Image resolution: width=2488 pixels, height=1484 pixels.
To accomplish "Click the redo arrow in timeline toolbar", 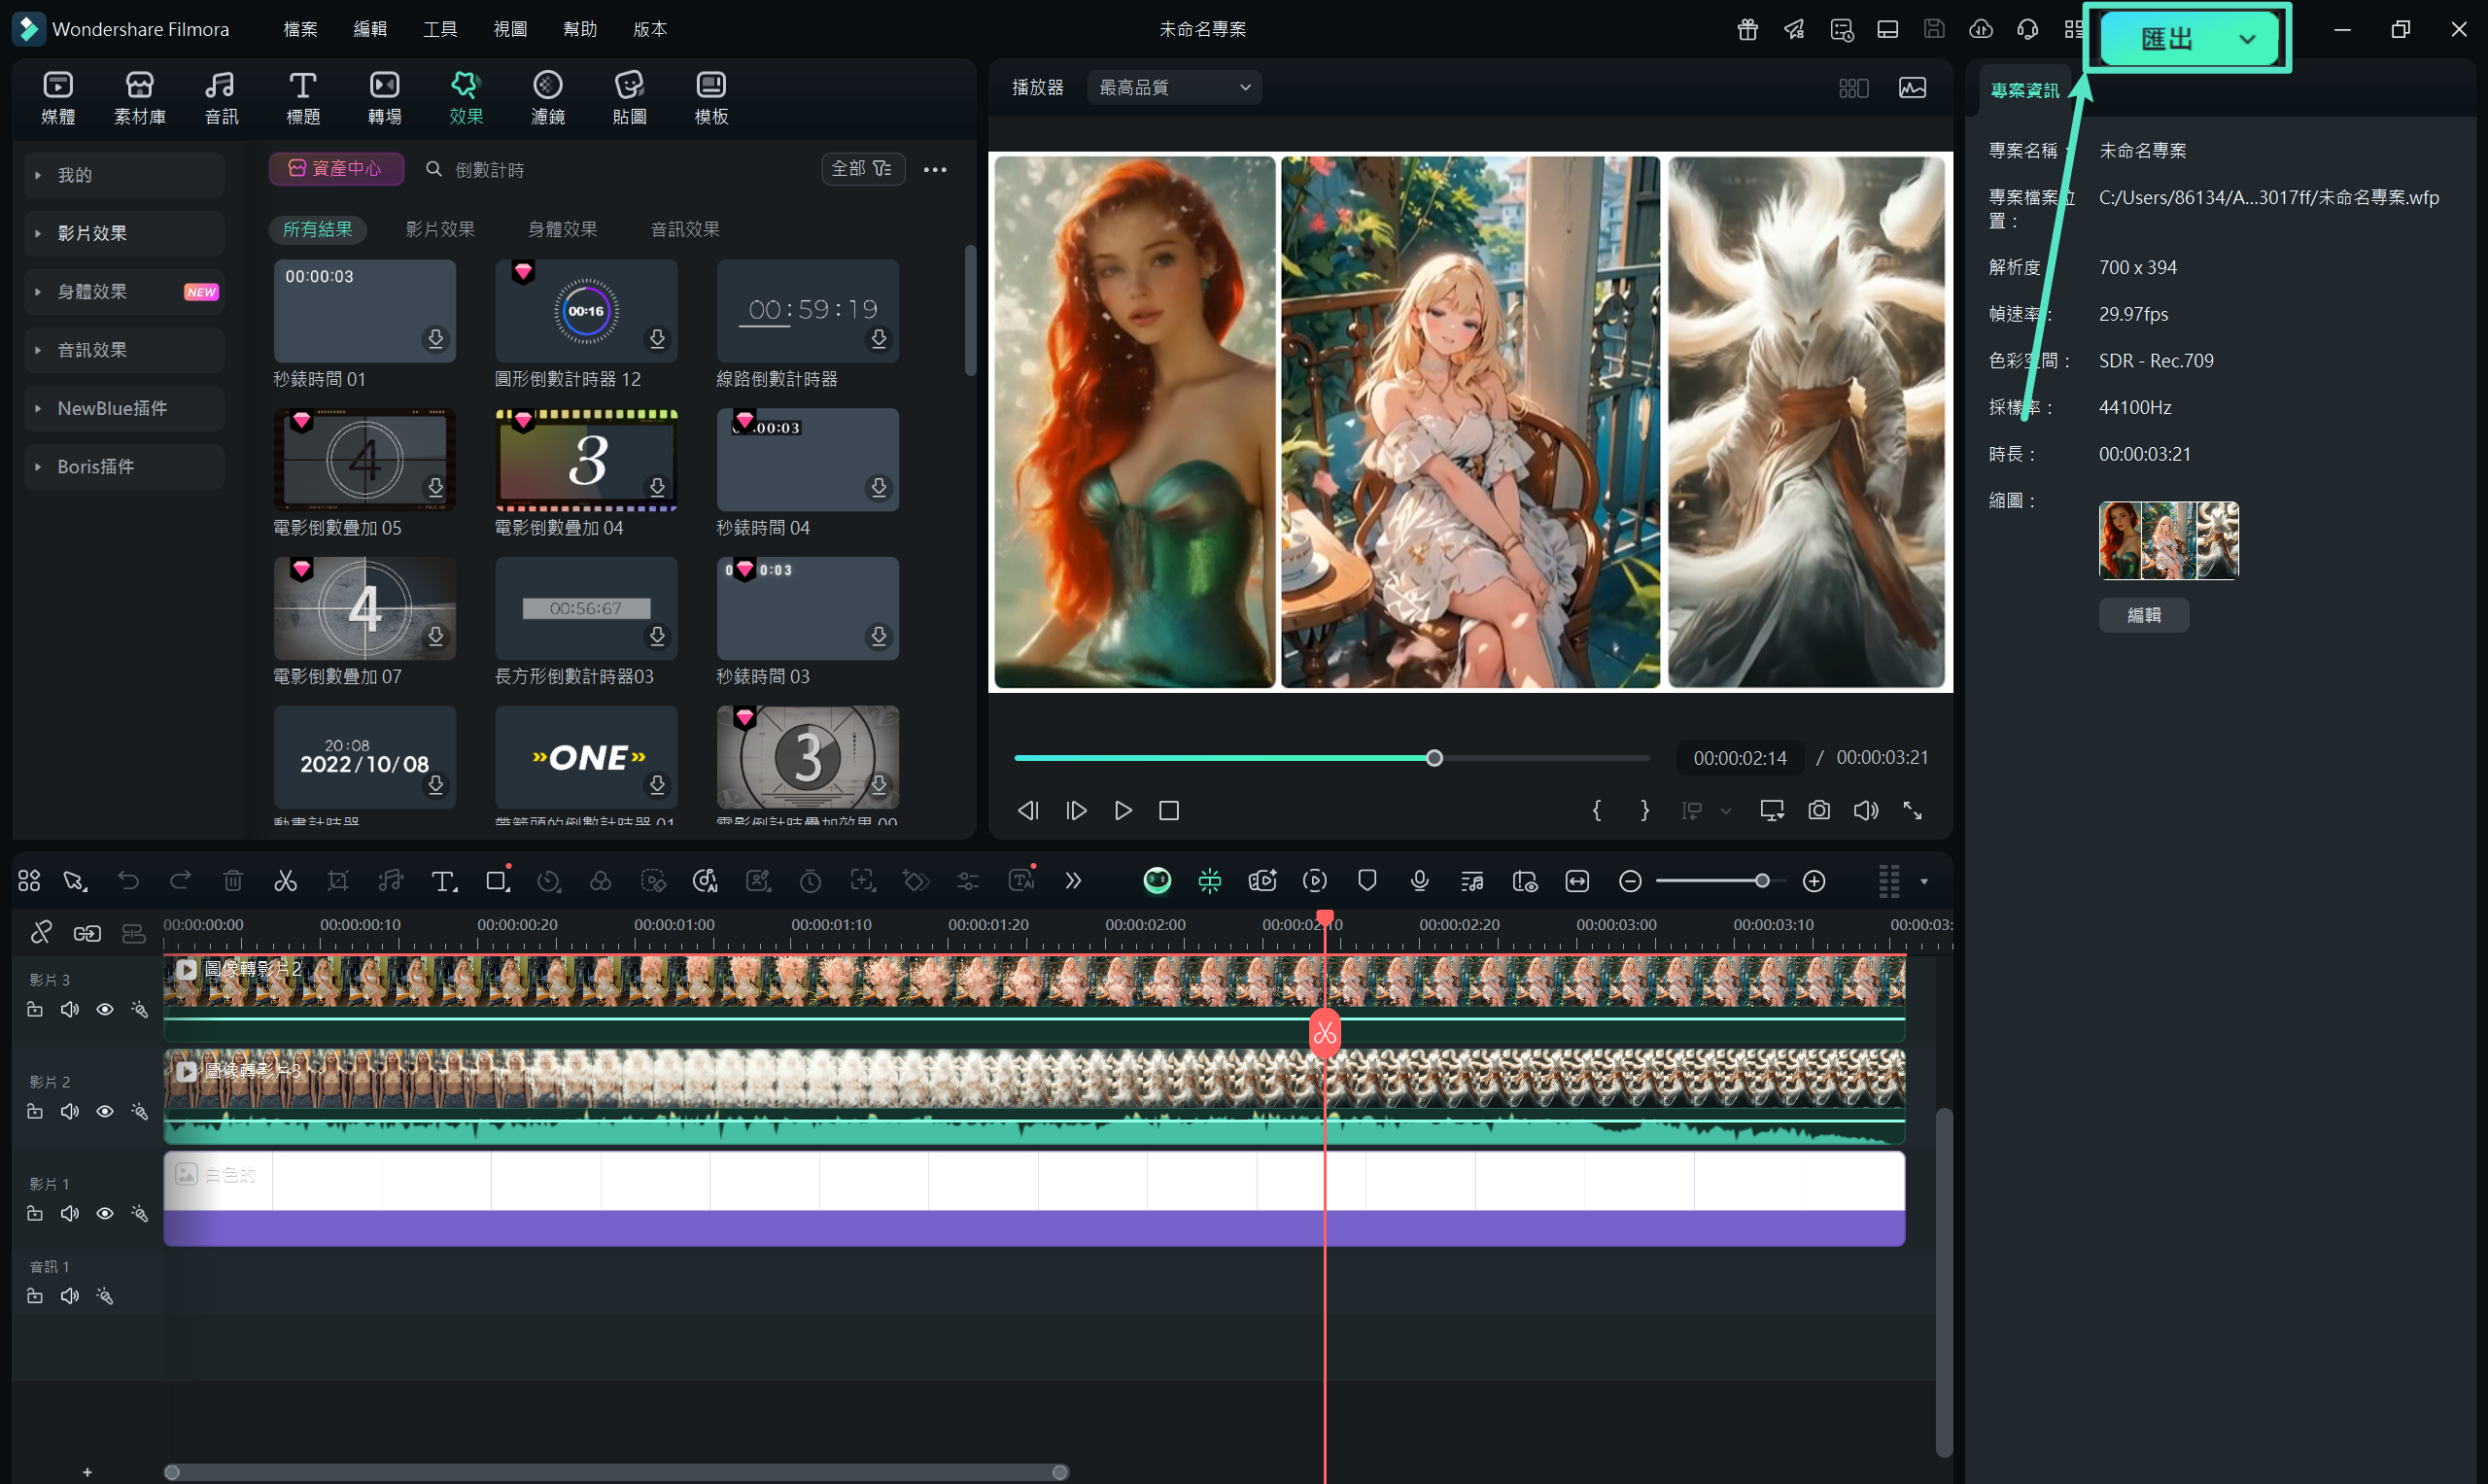I will 181,881.
